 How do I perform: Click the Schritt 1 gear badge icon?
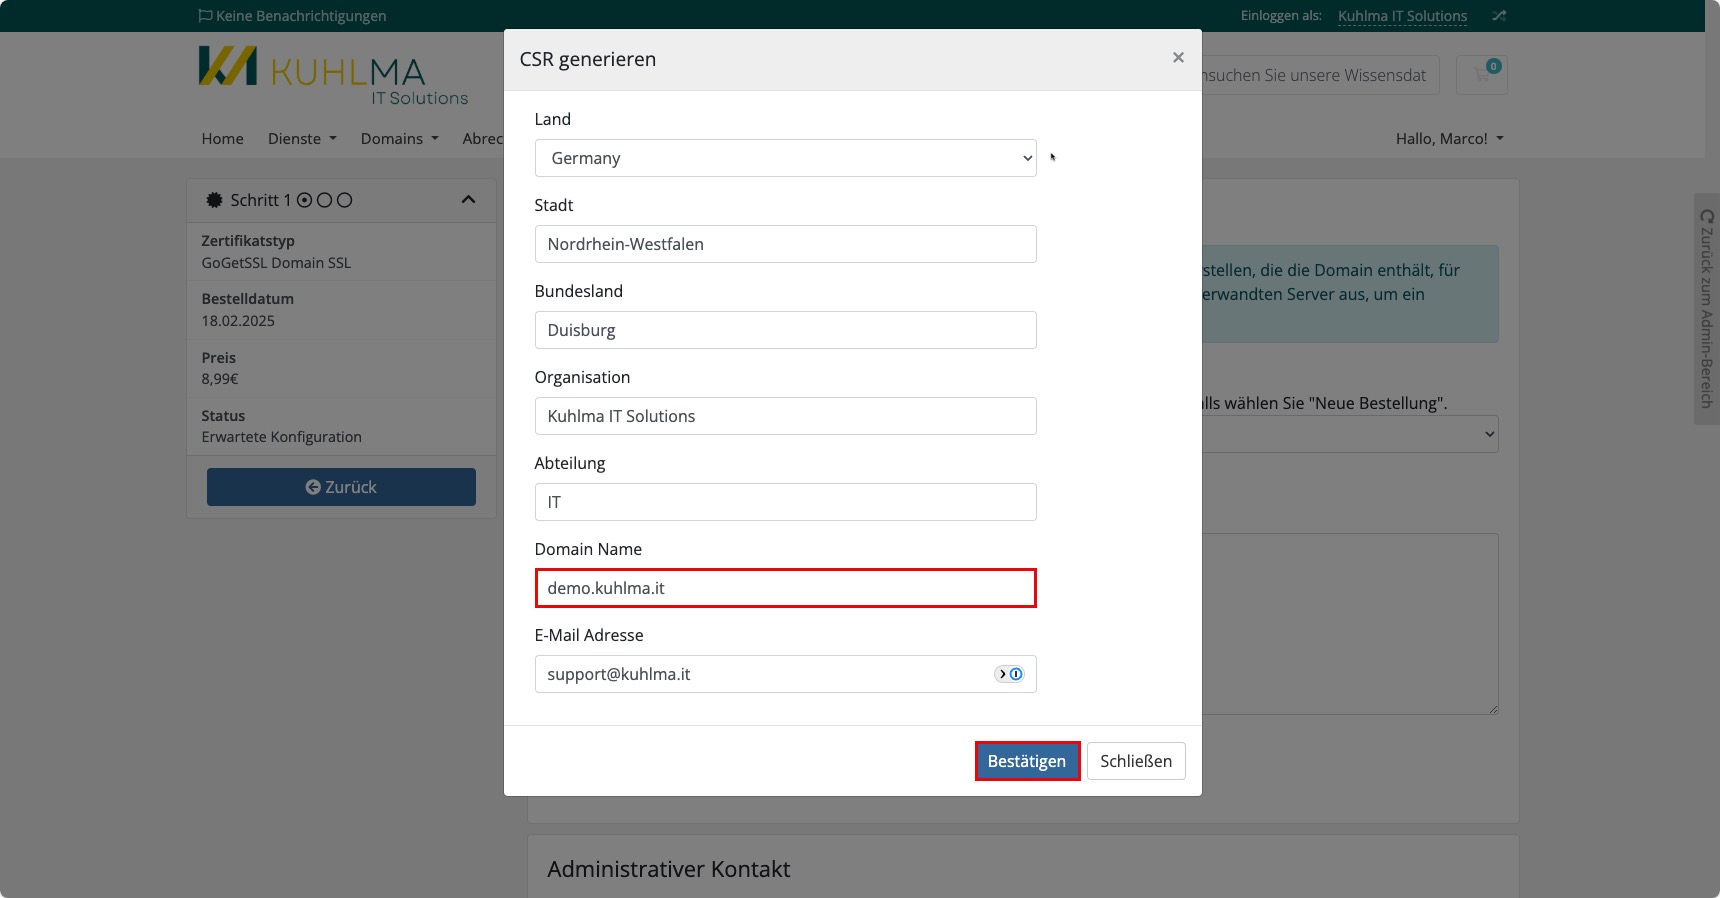(x=214, y=200)
